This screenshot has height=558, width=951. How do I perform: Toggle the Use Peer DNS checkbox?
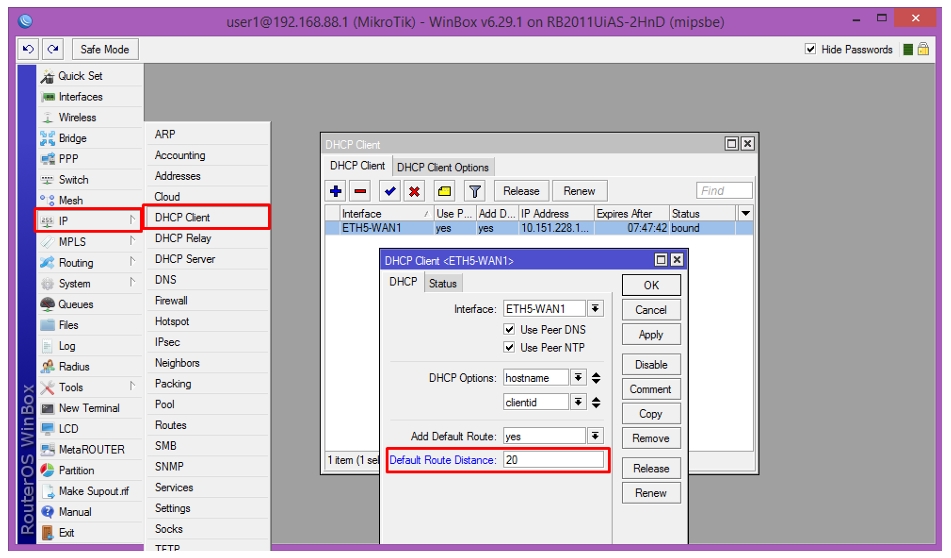point(509,329)
